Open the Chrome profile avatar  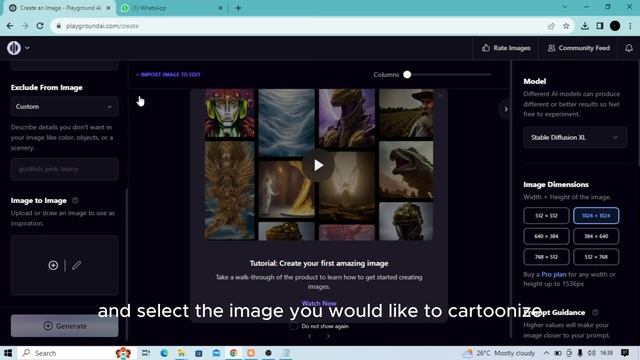pos(615,26)
